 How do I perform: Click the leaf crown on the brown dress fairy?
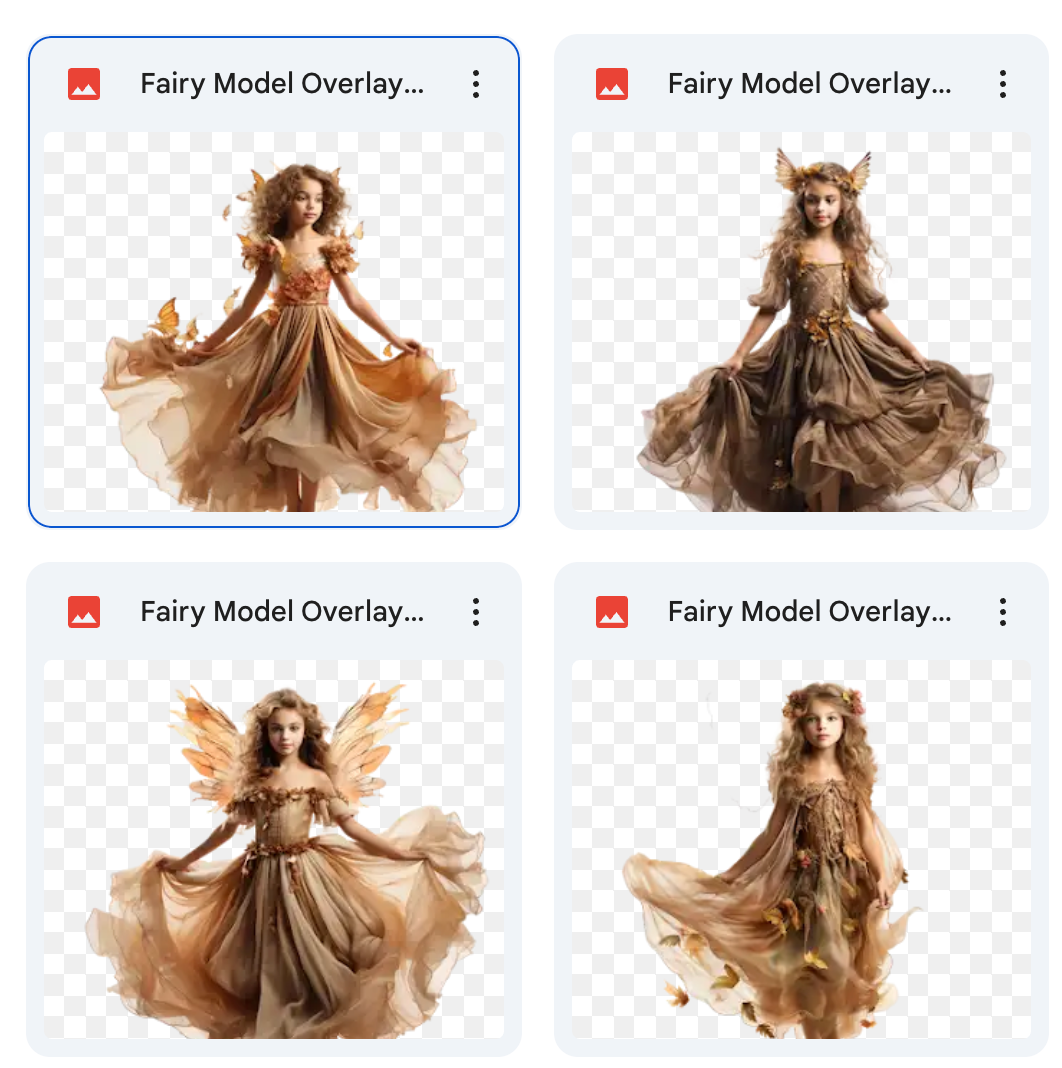pos(822,172)
